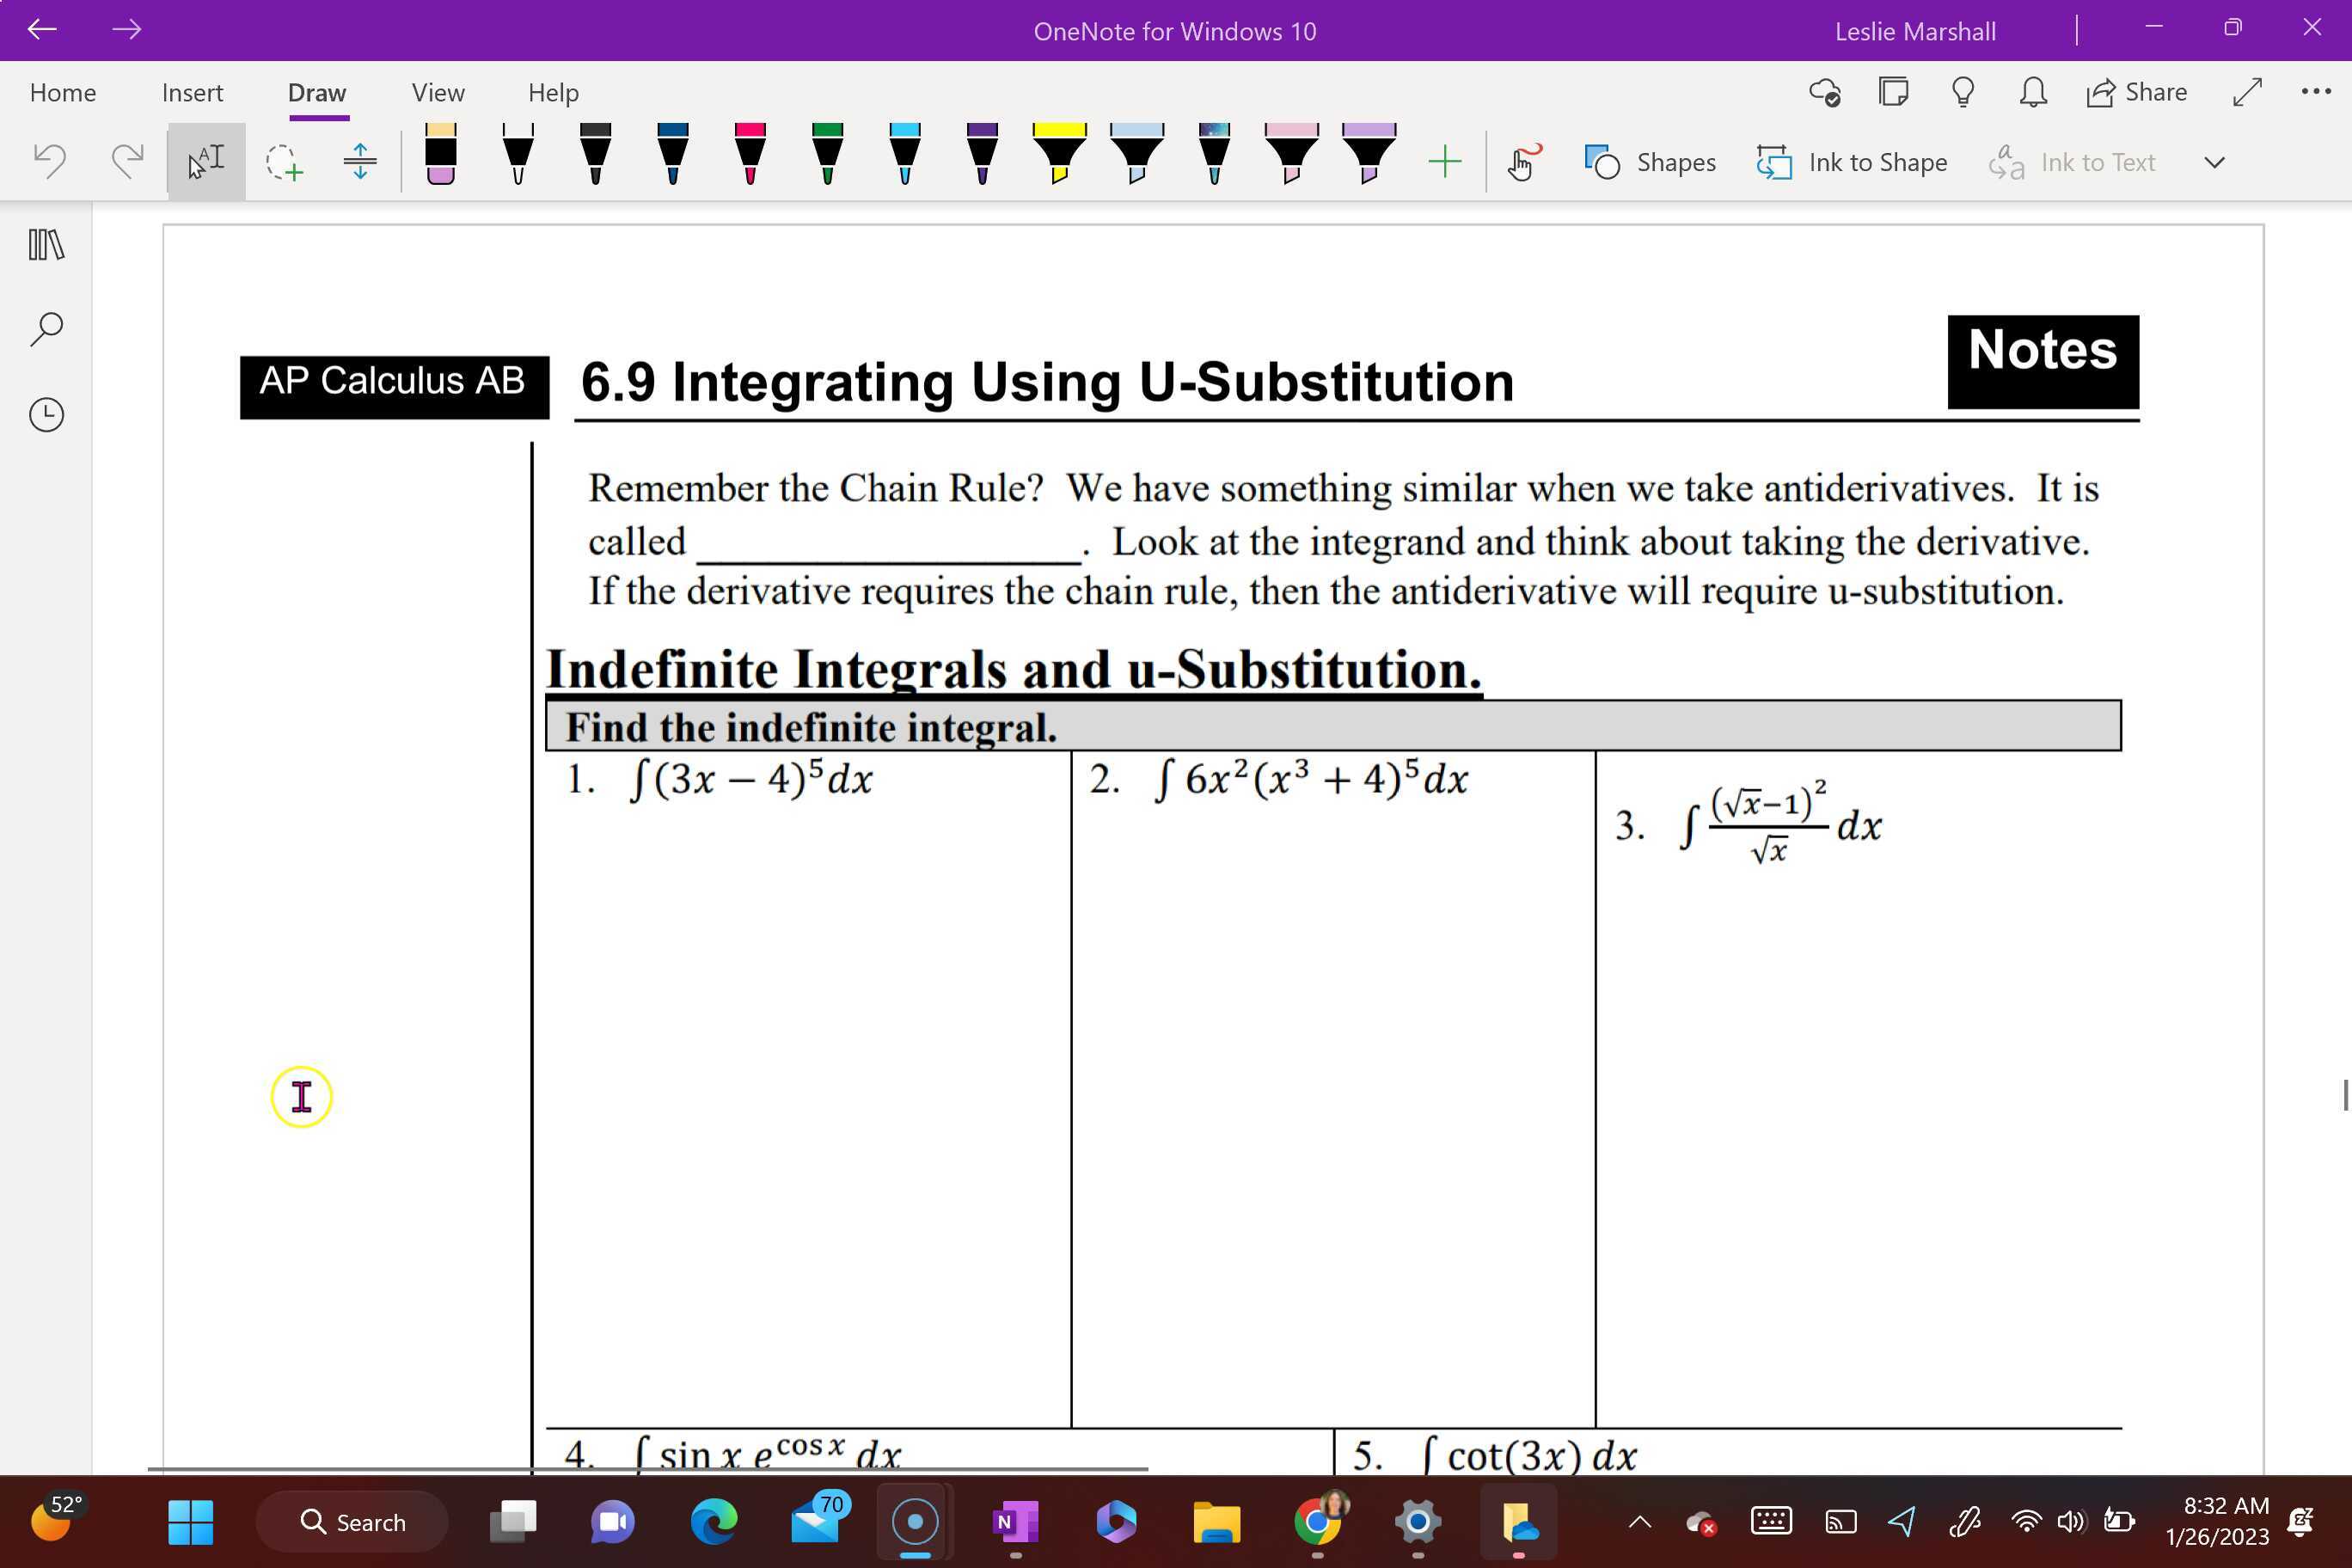Add a new pen with the plus button
2352x1568 pixels.
point(1443,160)
